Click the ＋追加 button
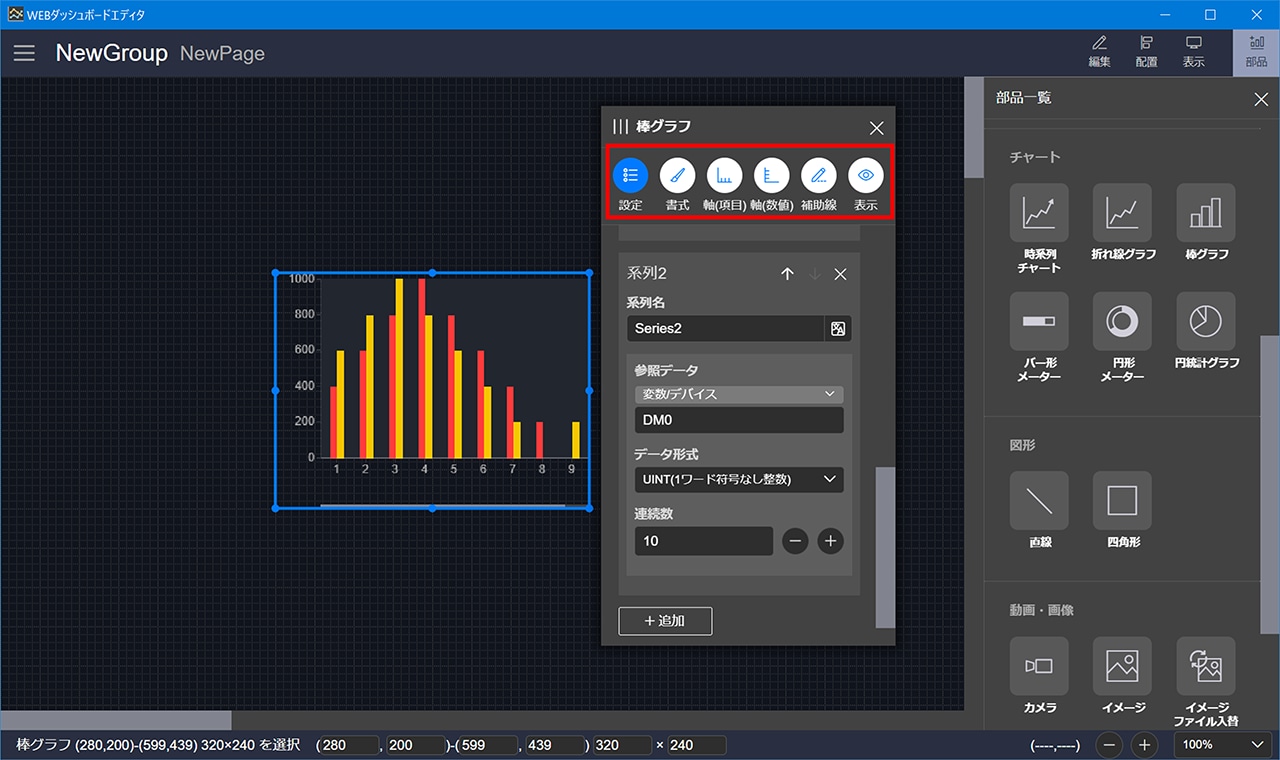Viewport: 1280px width, 760px height. coord(665,621)
